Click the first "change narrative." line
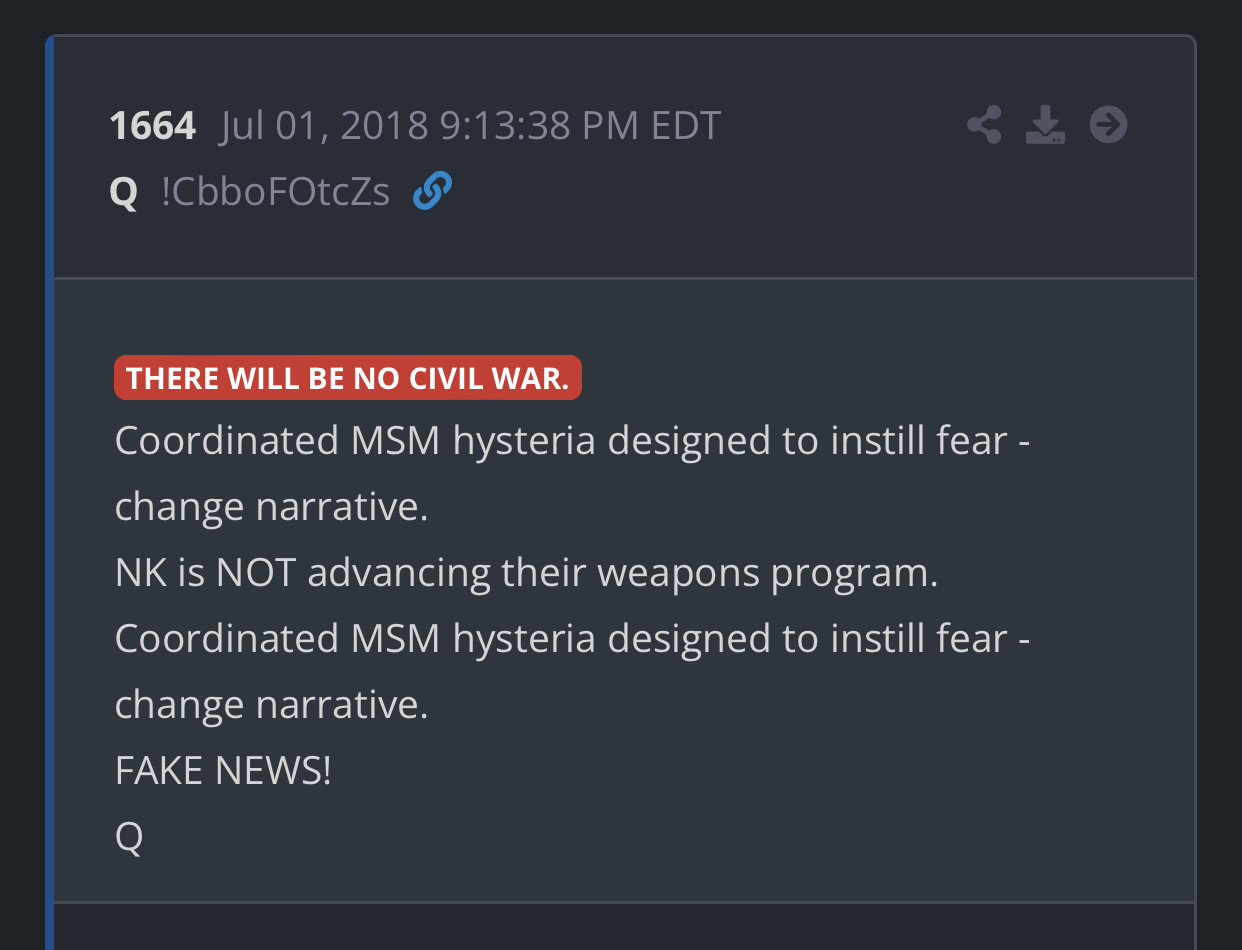The height and width of the screenshot is (950, 1242). coord(271,507)
